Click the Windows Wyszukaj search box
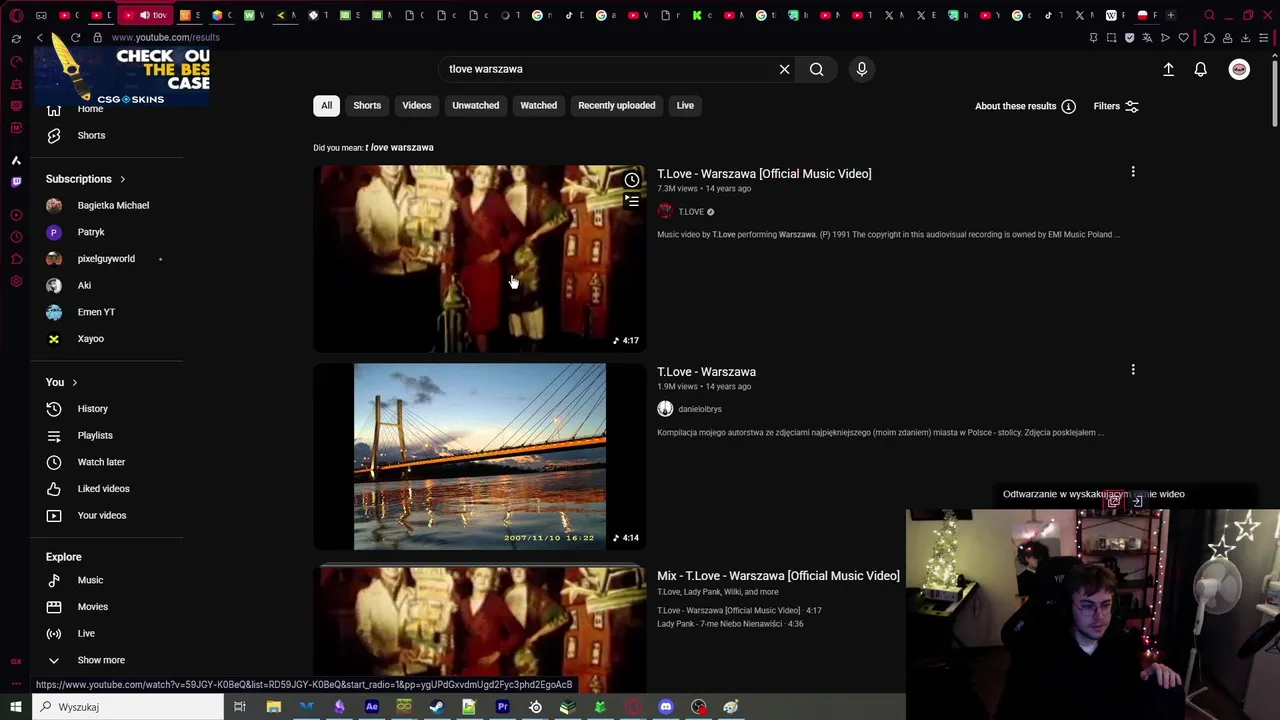The height and width of the screenshot is (720, 1280). click(128, 707)
